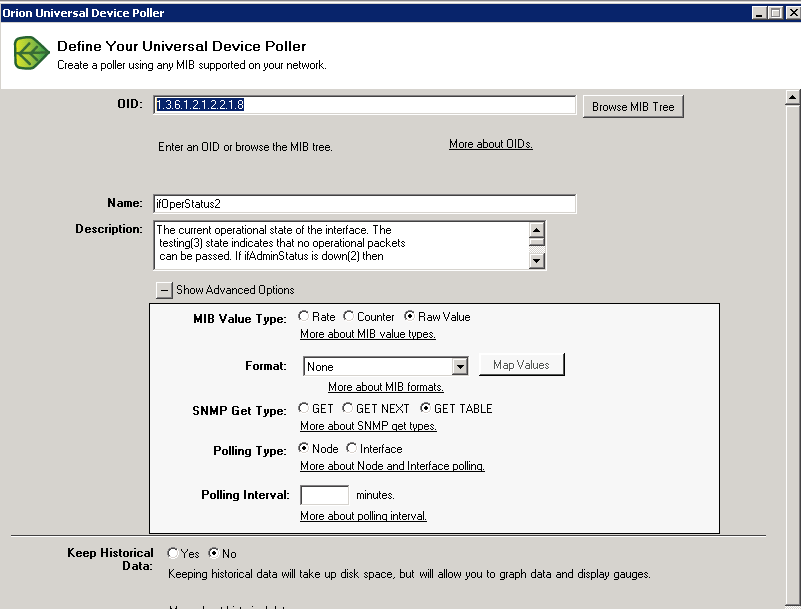Click the Enter an OID or browse text
This screenshot has height=609, width=801.
[245, 147]
